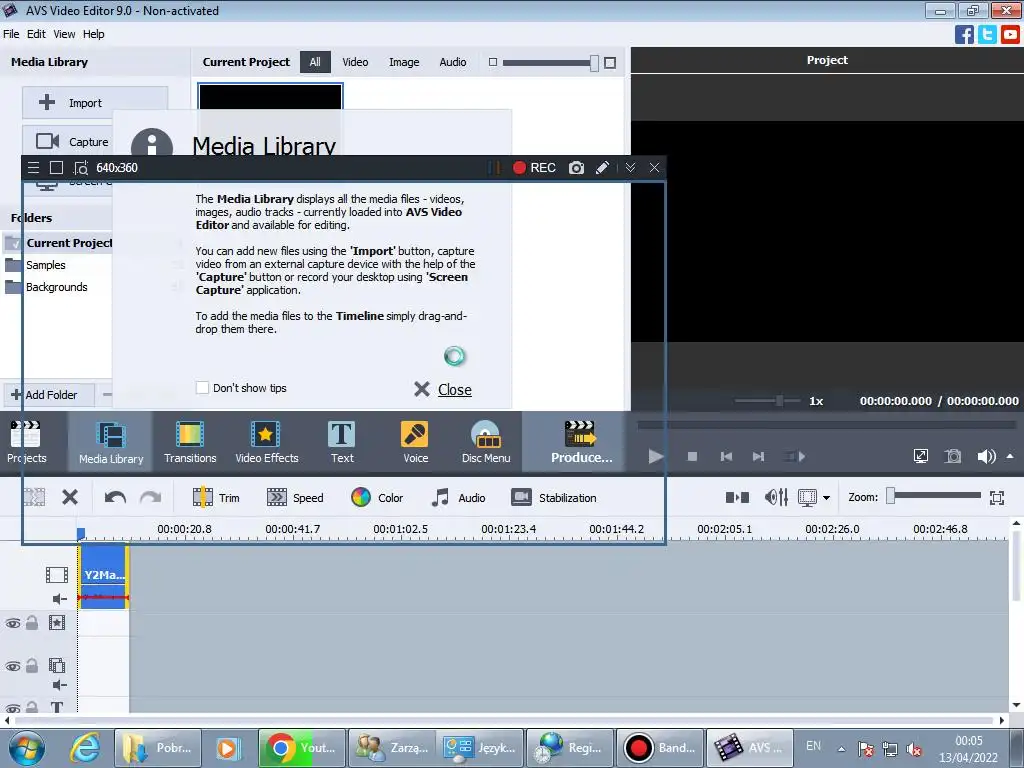Open the Voice recording section

click(x=415, y=441)
